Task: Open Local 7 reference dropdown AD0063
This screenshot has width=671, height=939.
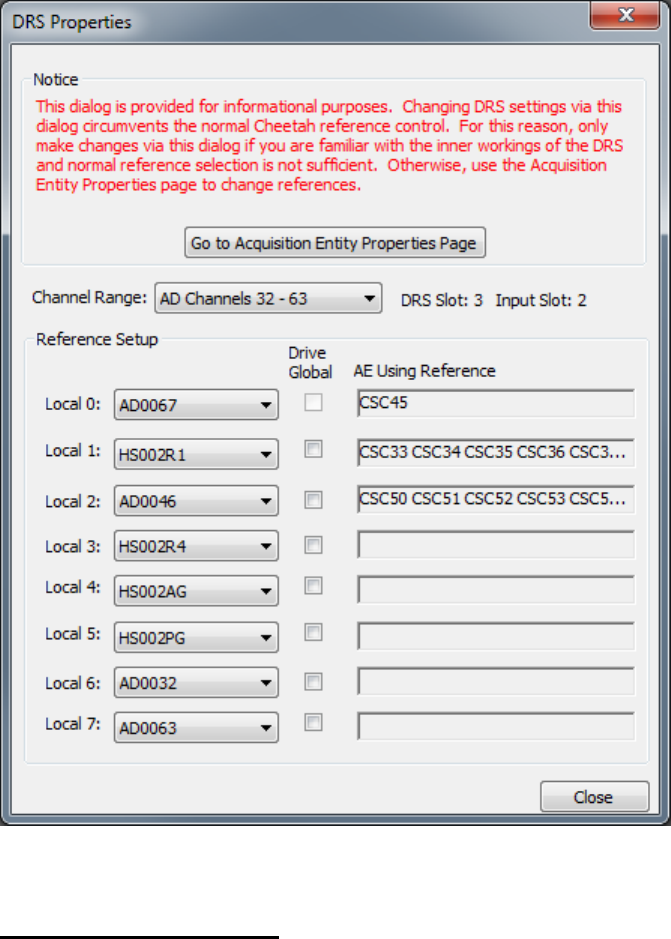Action: click(196, 728)
